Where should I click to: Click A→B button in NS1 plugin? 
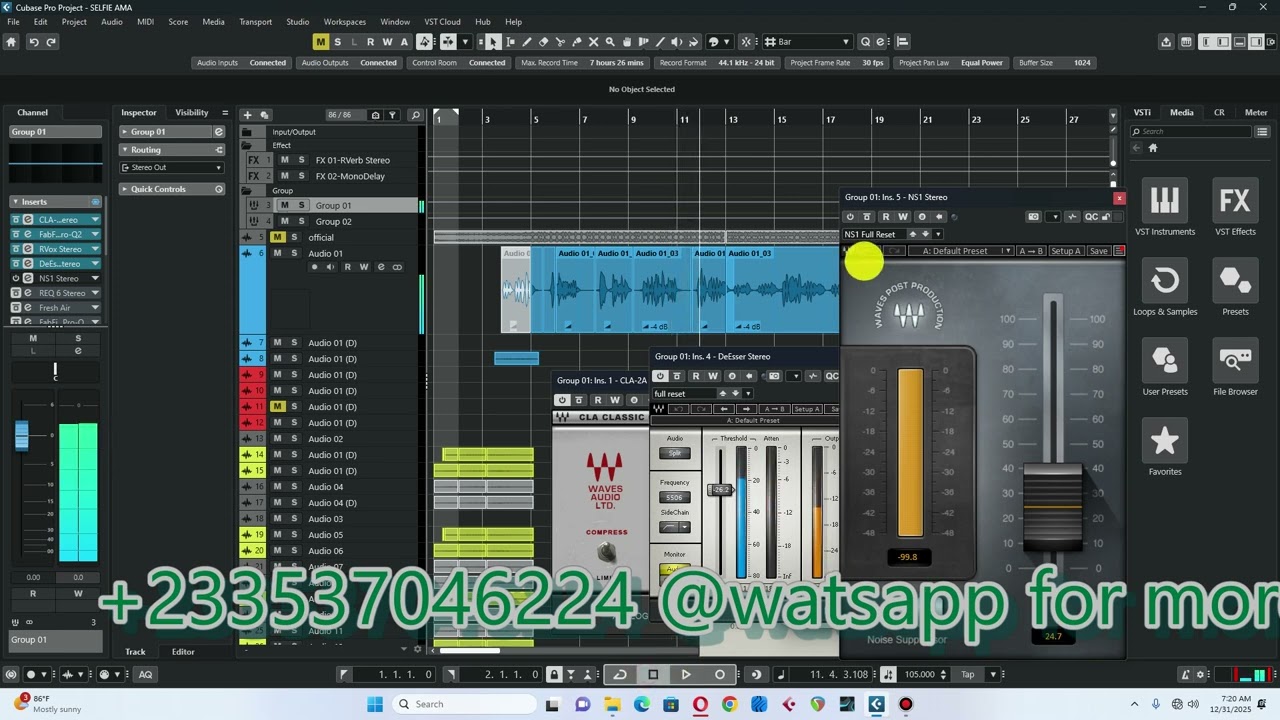(1031, 251)
